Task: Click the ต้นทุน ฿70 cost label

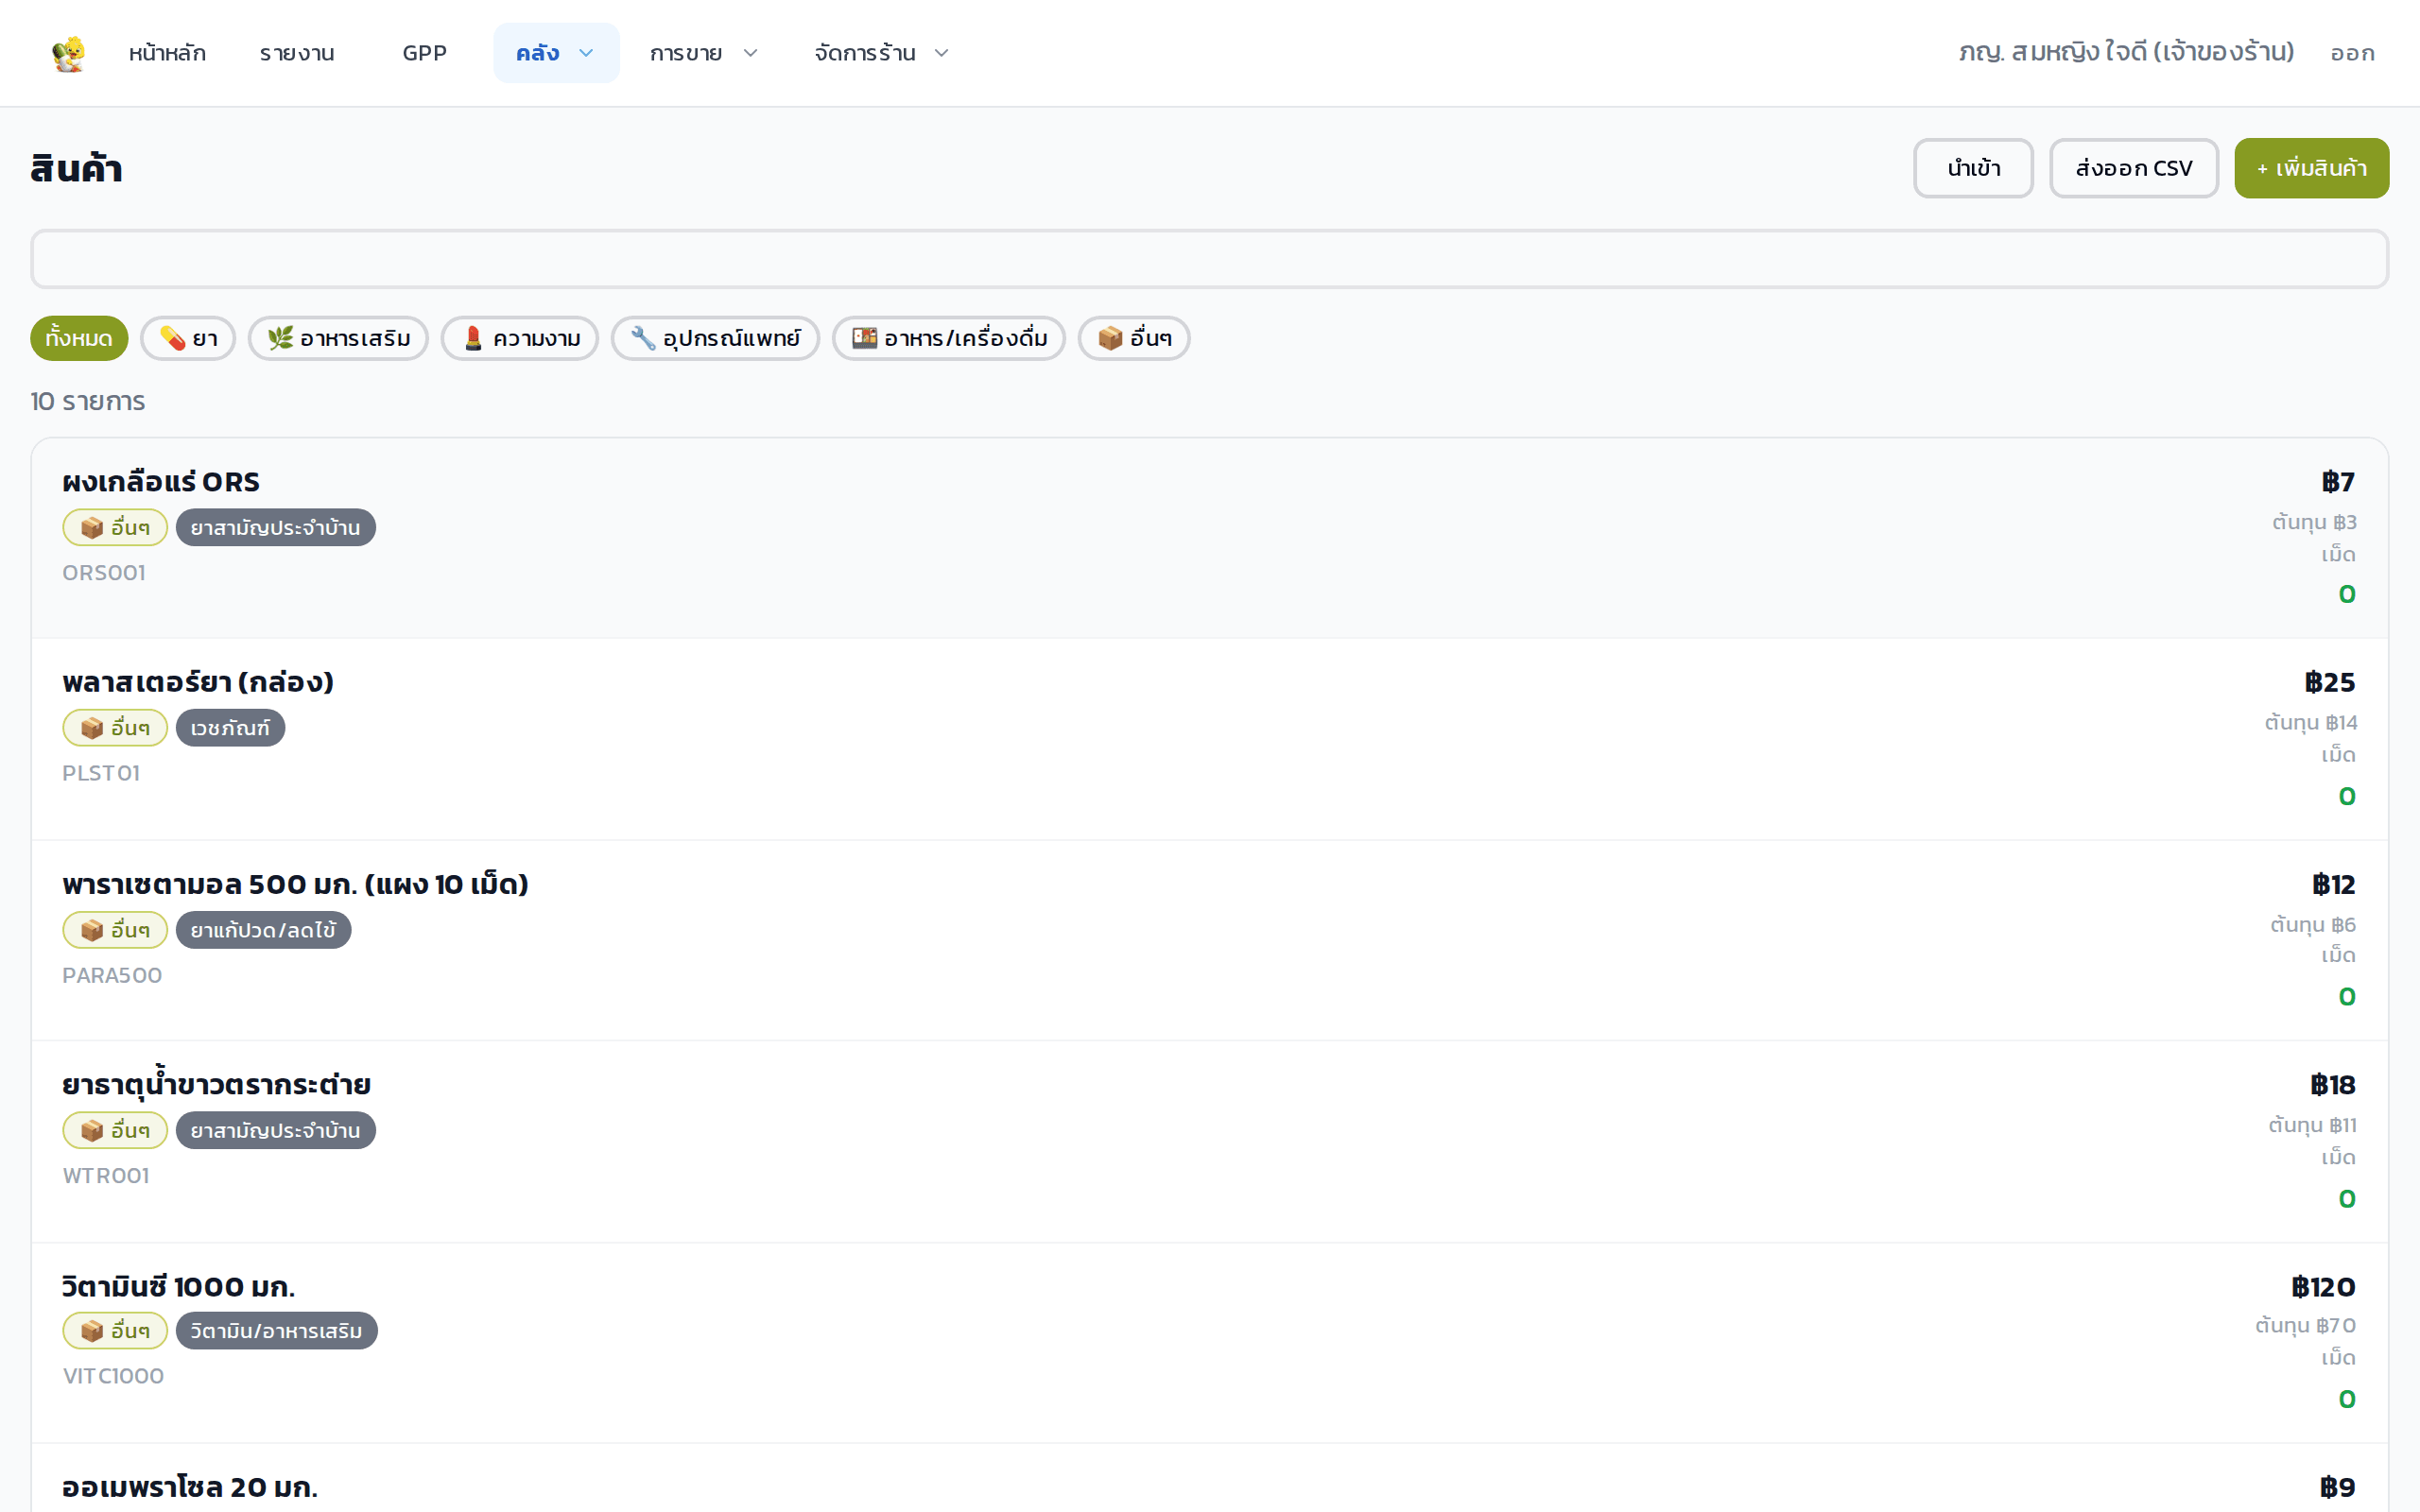Action: coord(2305,1325)
